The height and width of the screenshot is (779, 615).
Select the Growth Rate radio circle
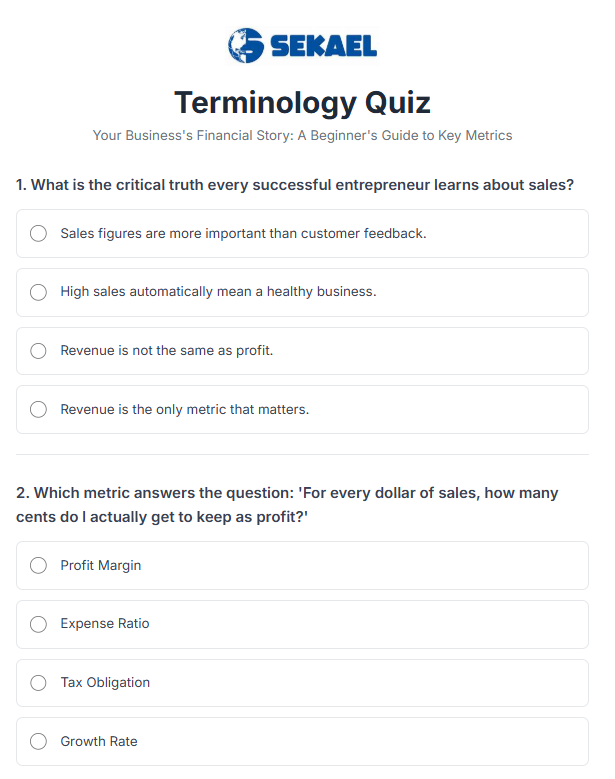tap(39, 742)
